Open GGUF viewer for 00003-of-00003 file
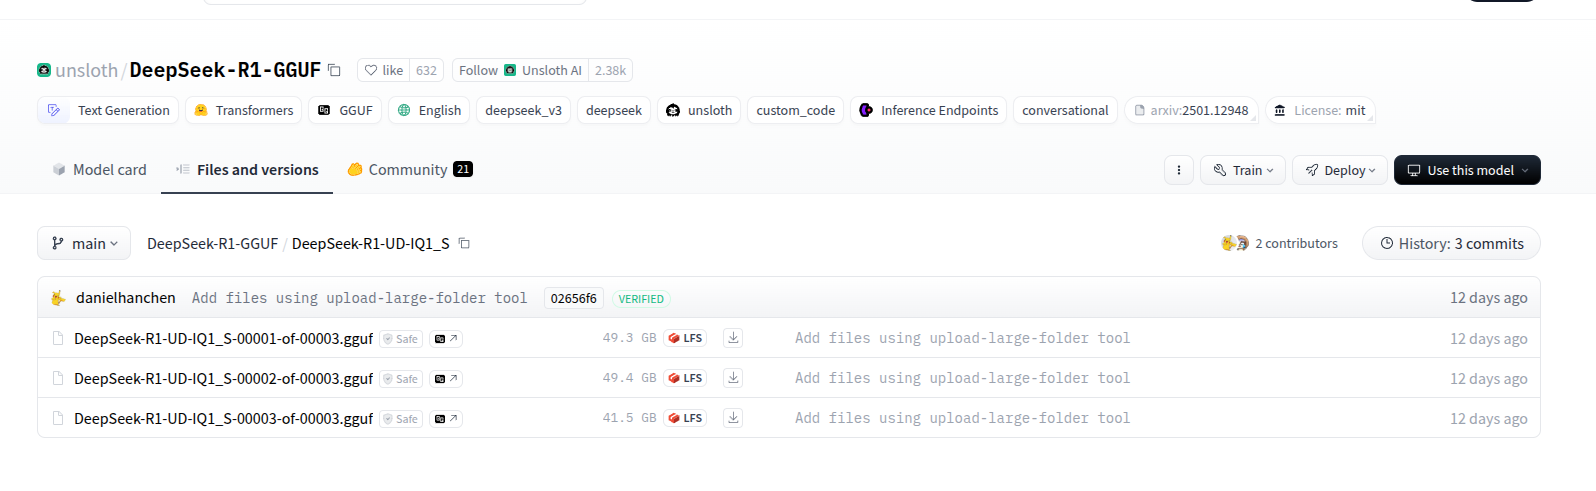This screenshot has width=1596, height=491. click(446, 419)
